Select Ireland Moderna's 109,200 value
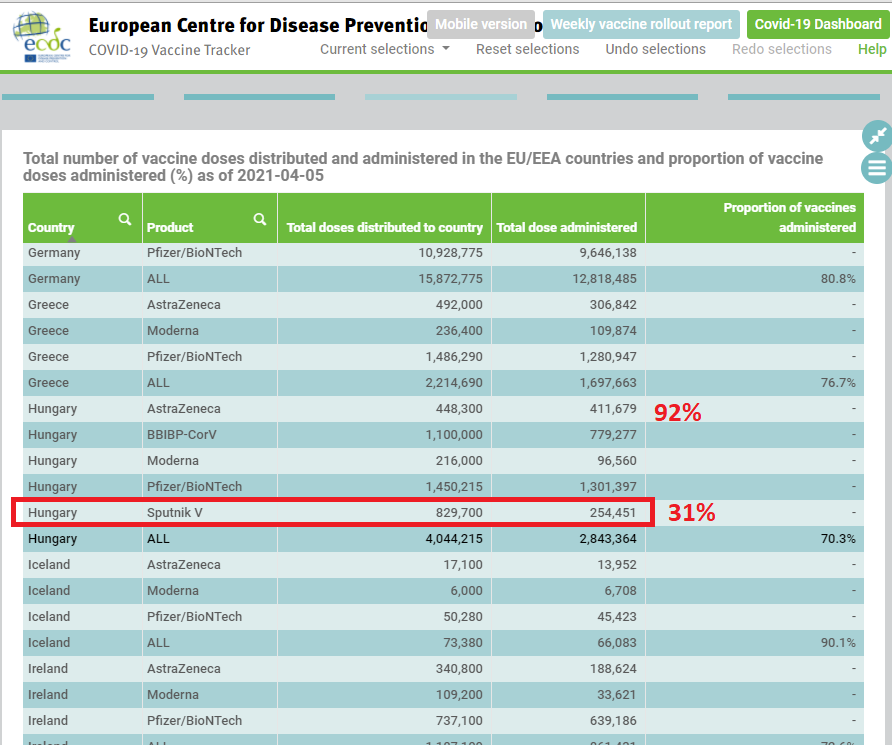Viewport: 892px width, 745px height. click(459, 695)
